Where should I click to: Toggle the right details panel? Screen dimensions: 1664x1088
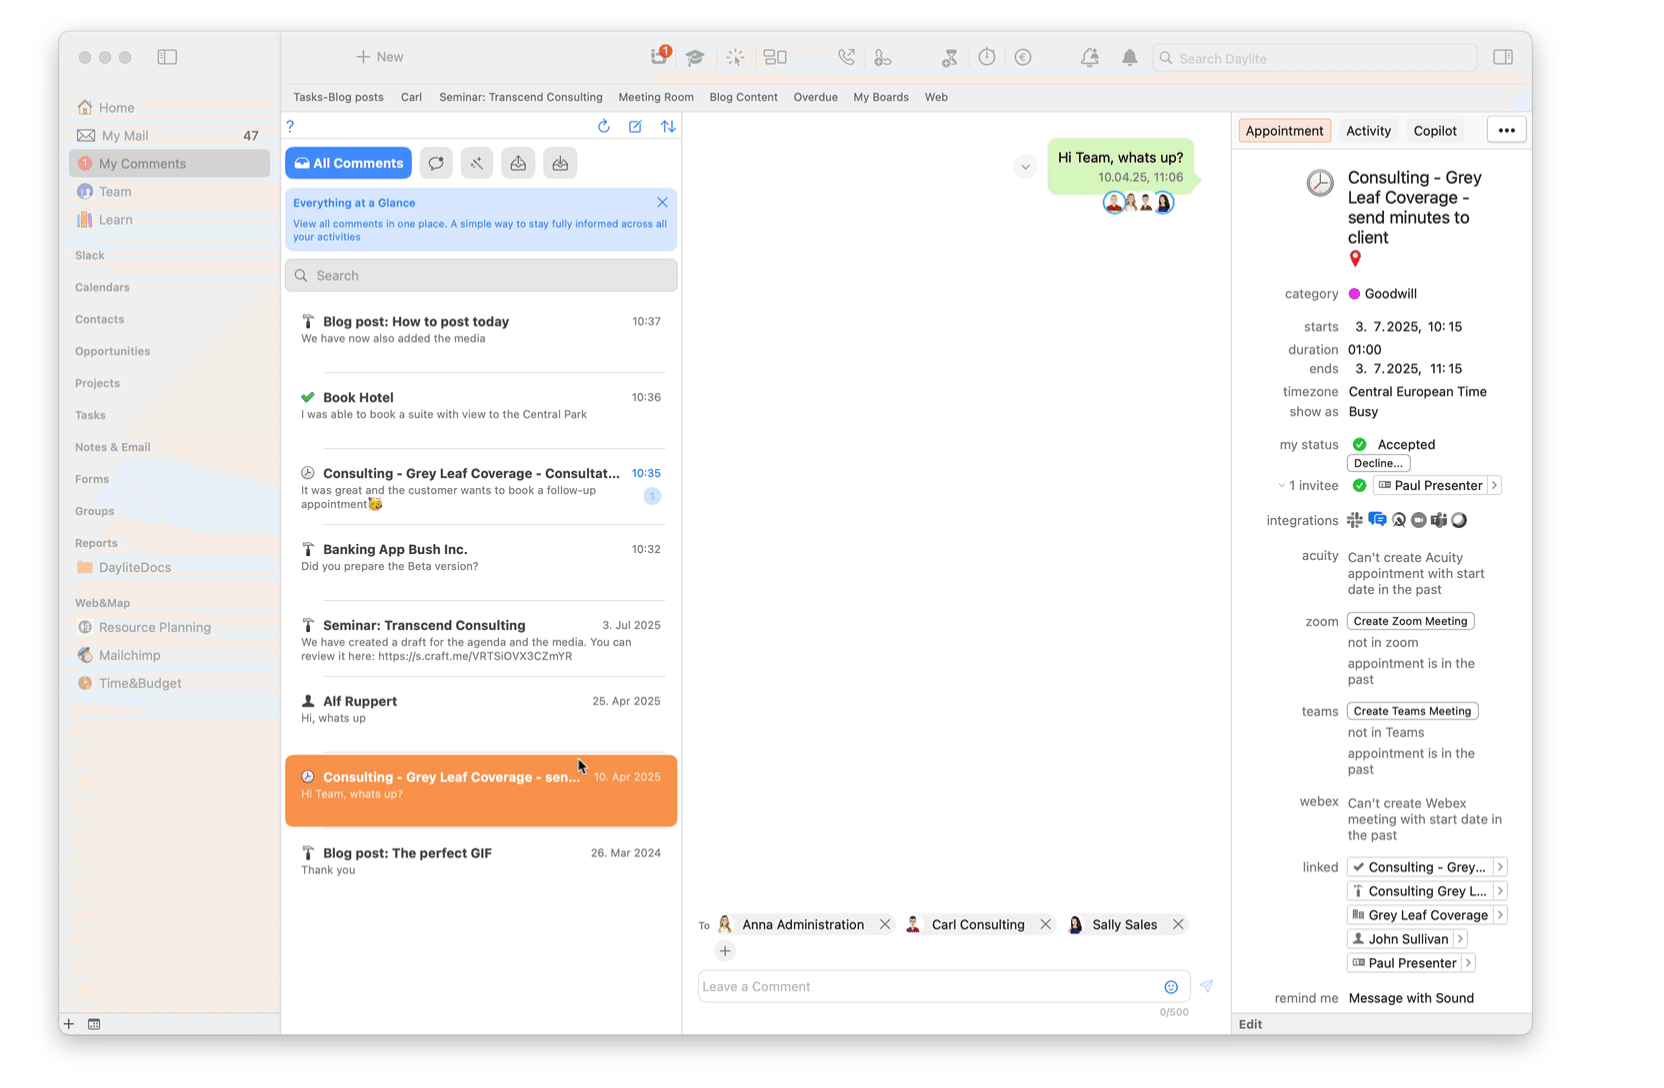[x=1503, y=58]
